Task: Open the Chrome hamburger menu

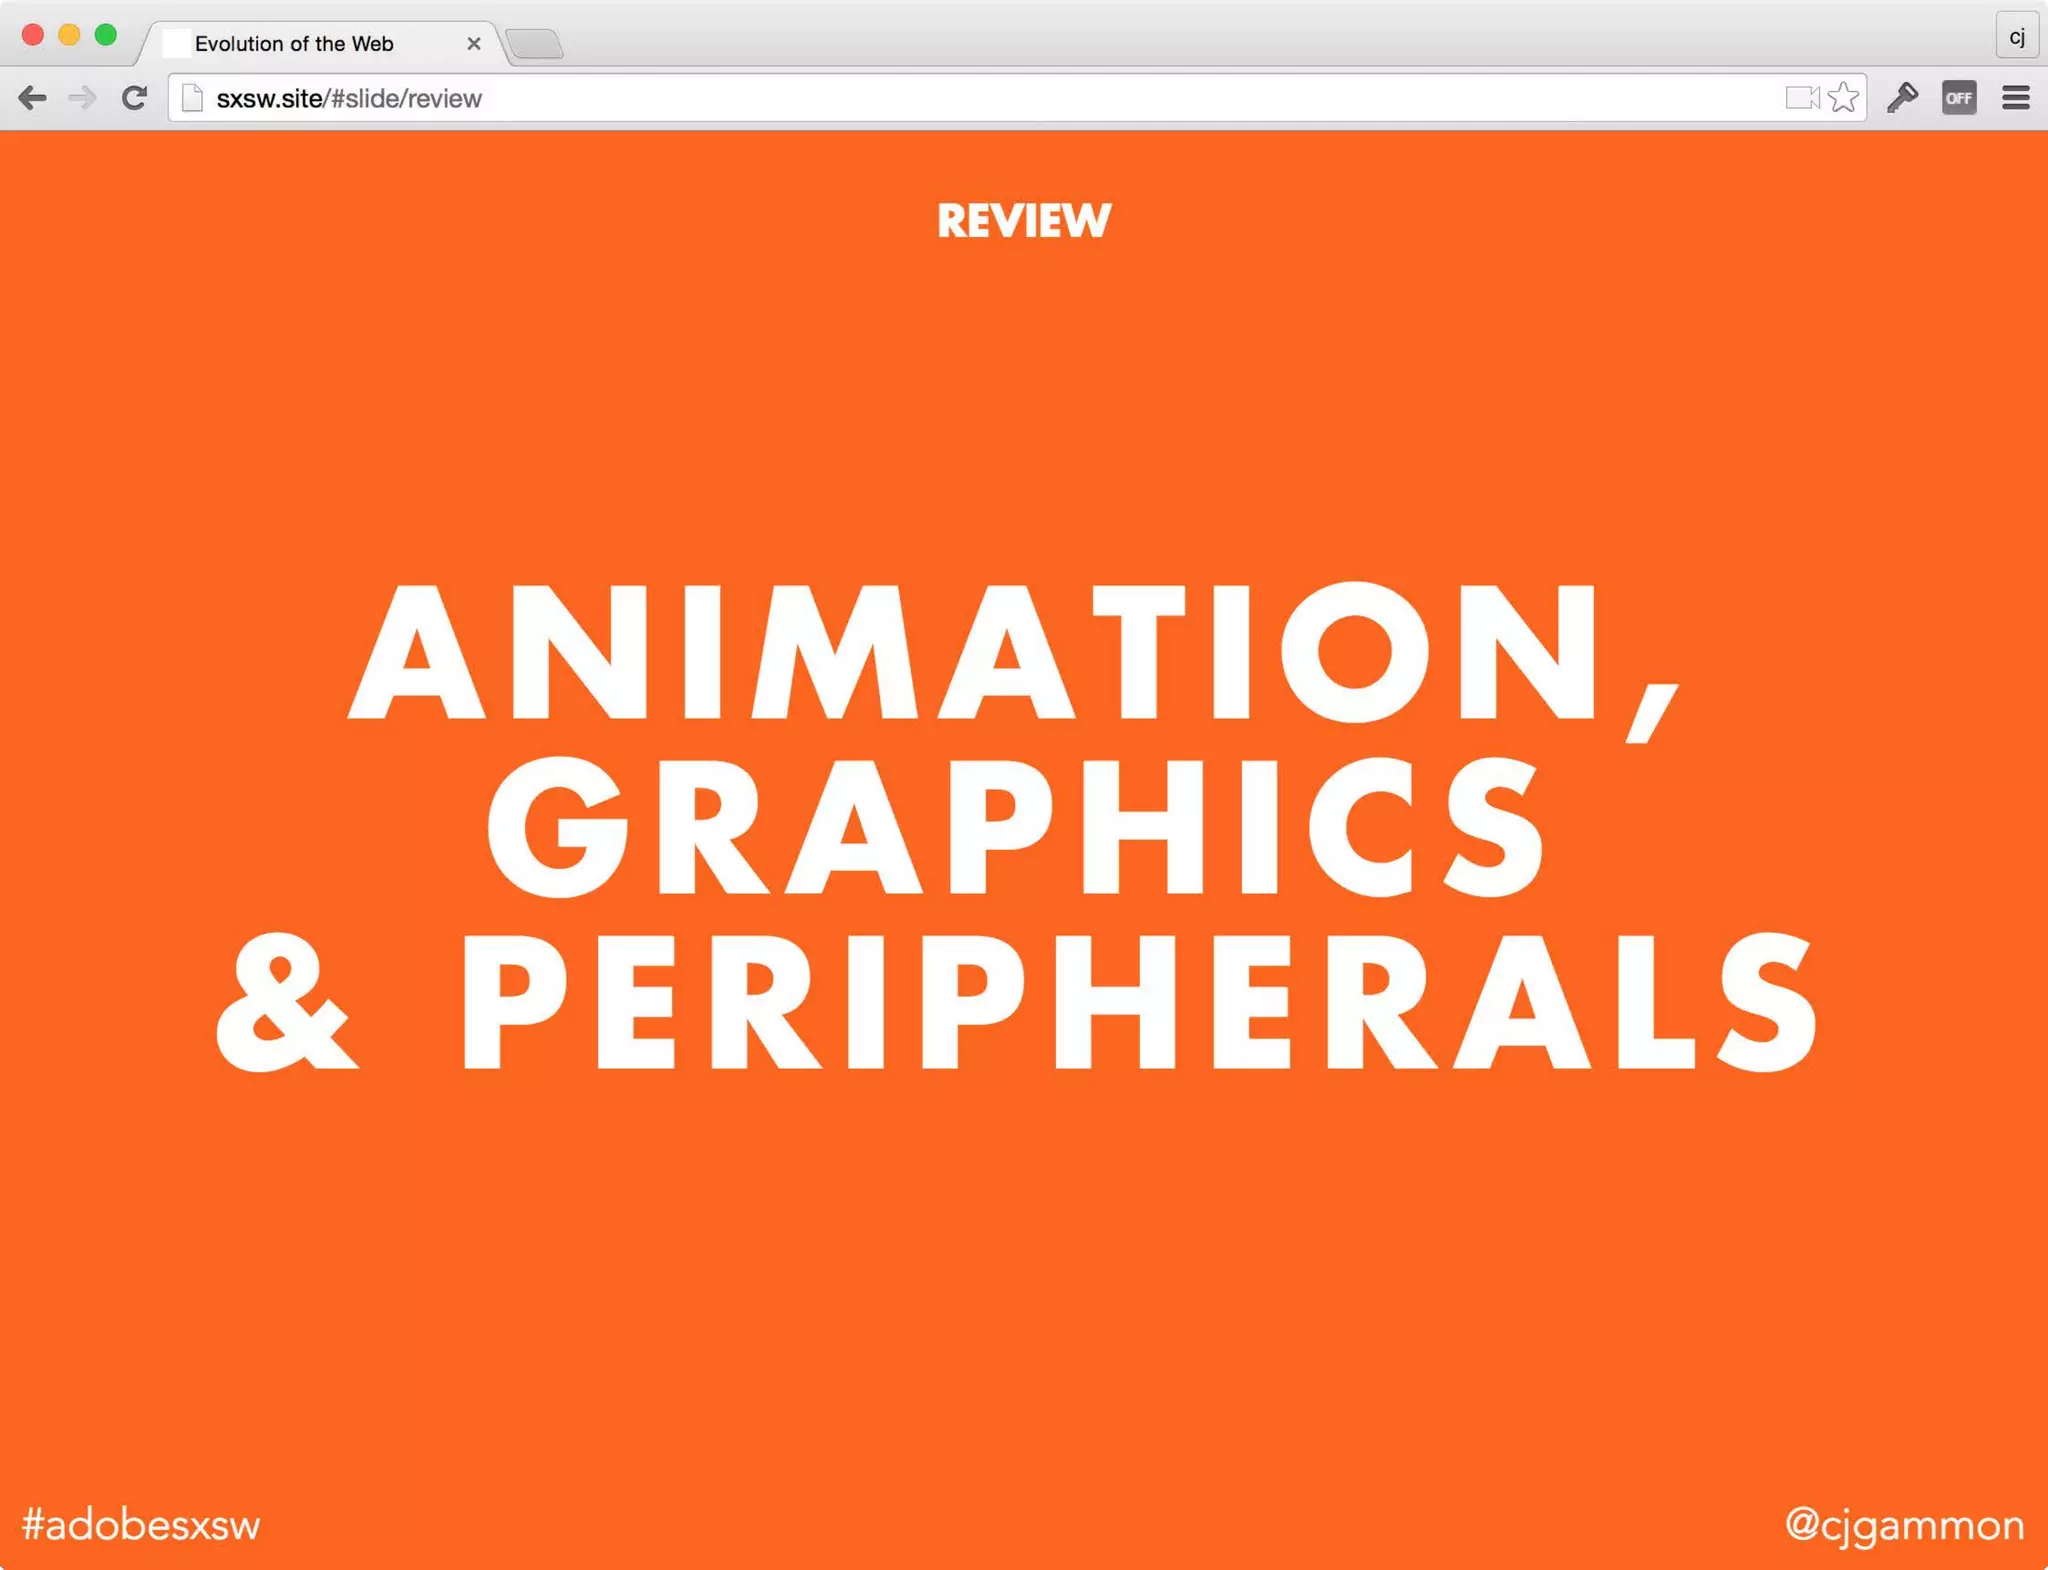Action: coord(2016,98)
